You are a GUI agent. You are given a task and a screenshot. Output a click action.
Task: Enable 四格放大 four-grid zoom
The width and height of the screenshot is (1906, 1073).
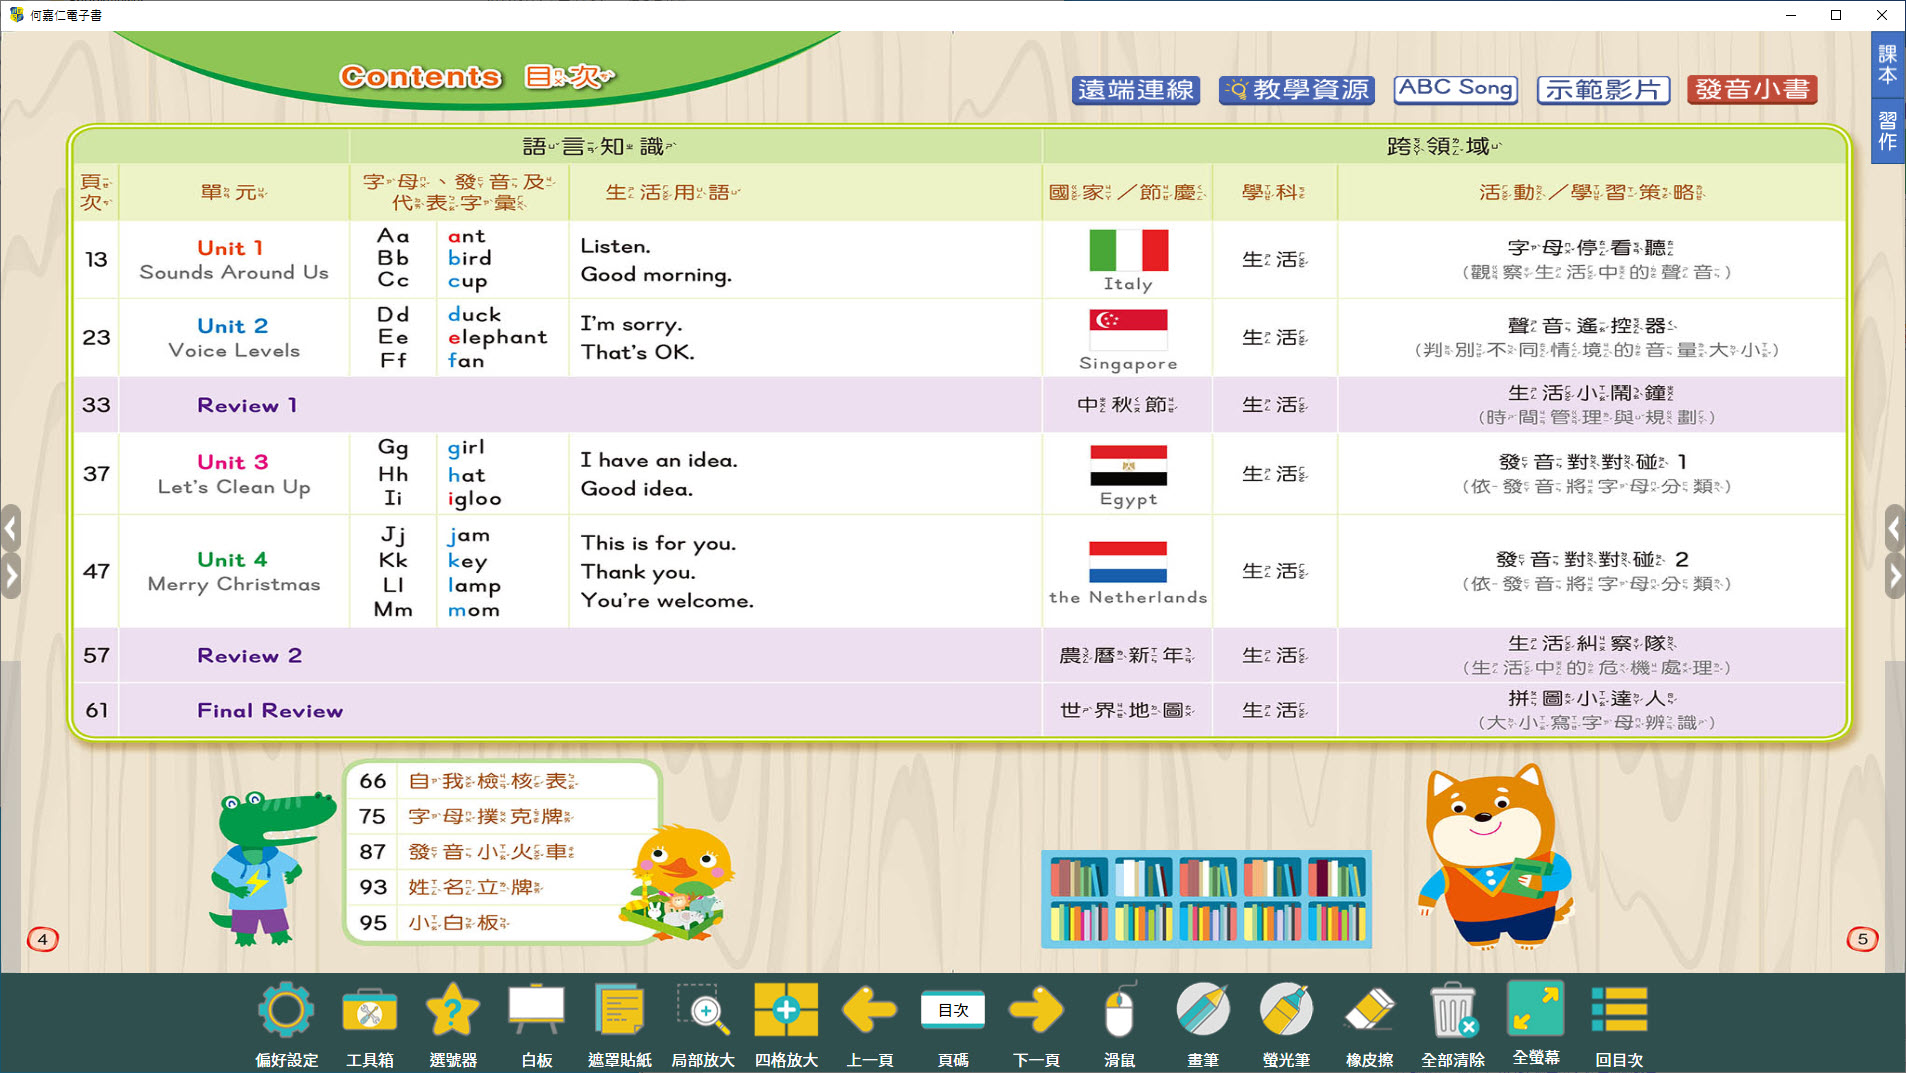[x=786, y=1012]
